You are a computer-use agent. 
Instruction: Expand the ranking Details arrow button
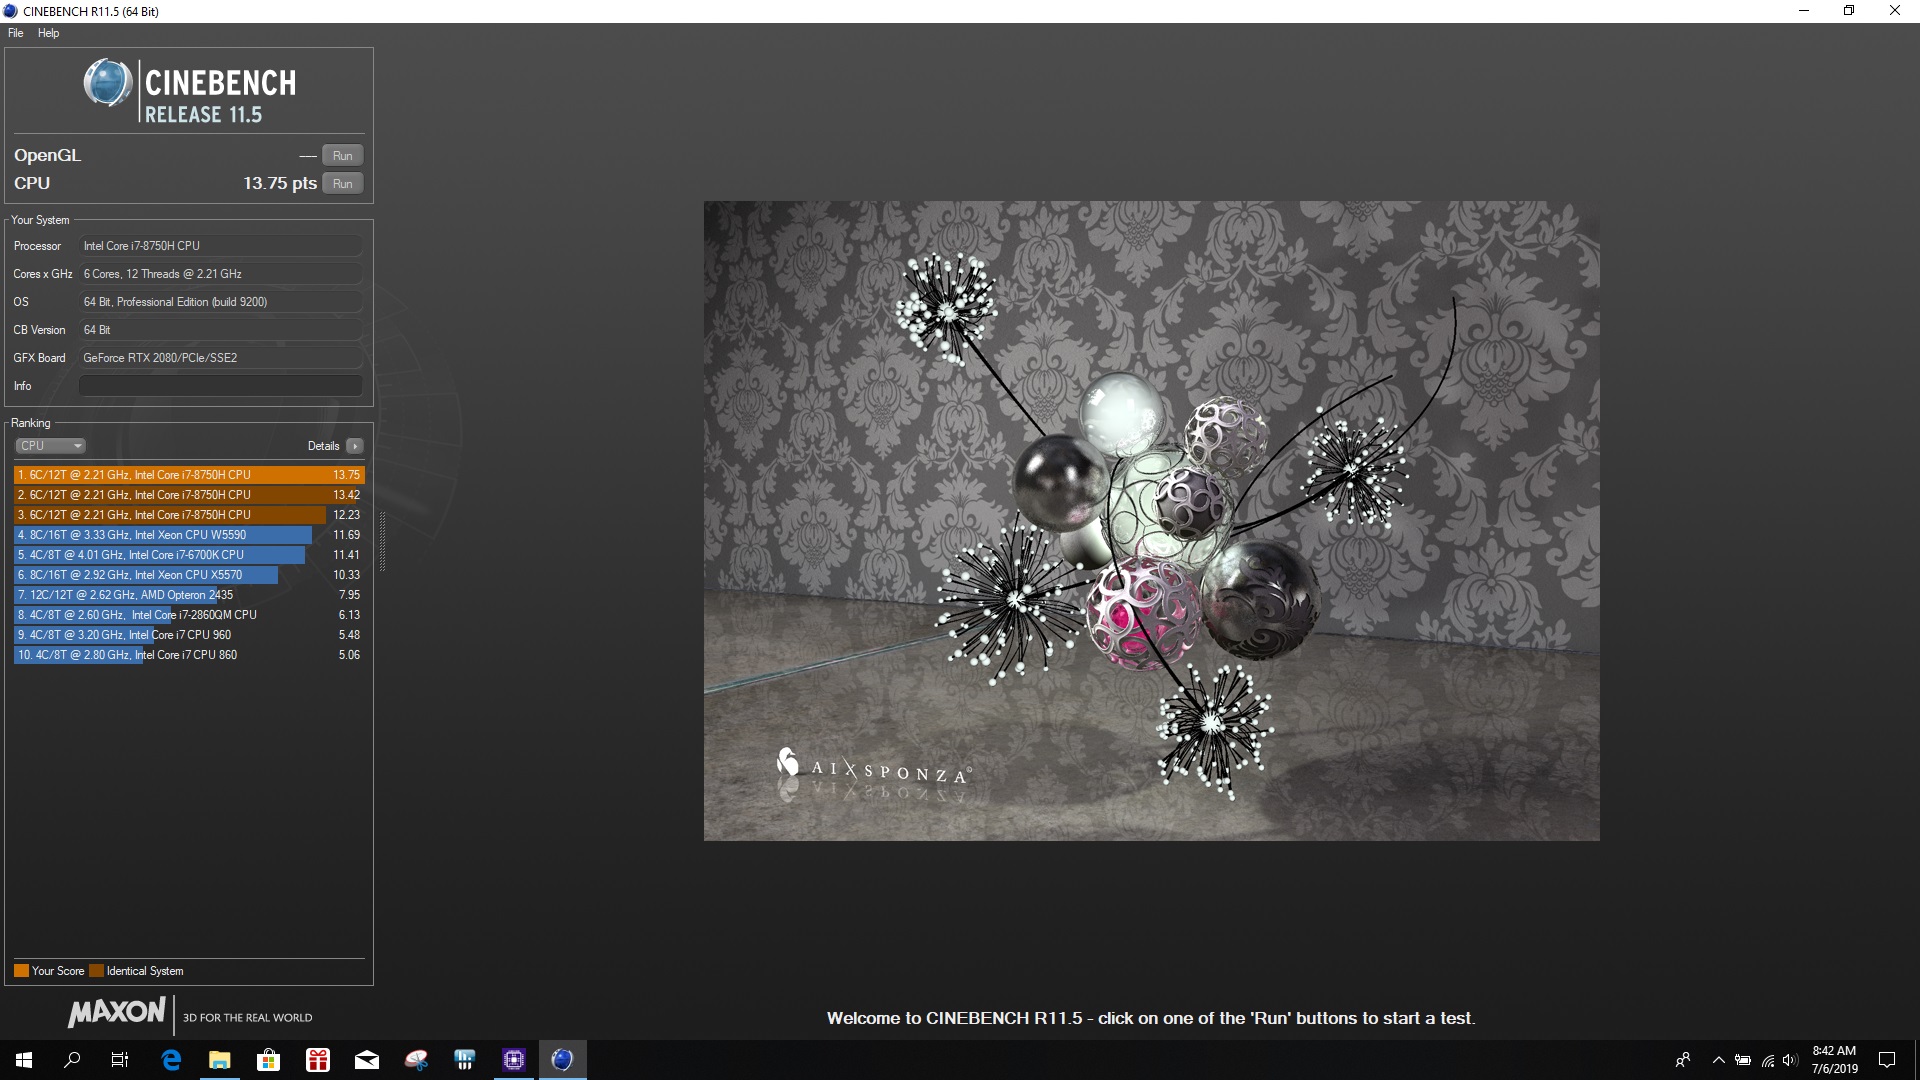click(355, 446)
